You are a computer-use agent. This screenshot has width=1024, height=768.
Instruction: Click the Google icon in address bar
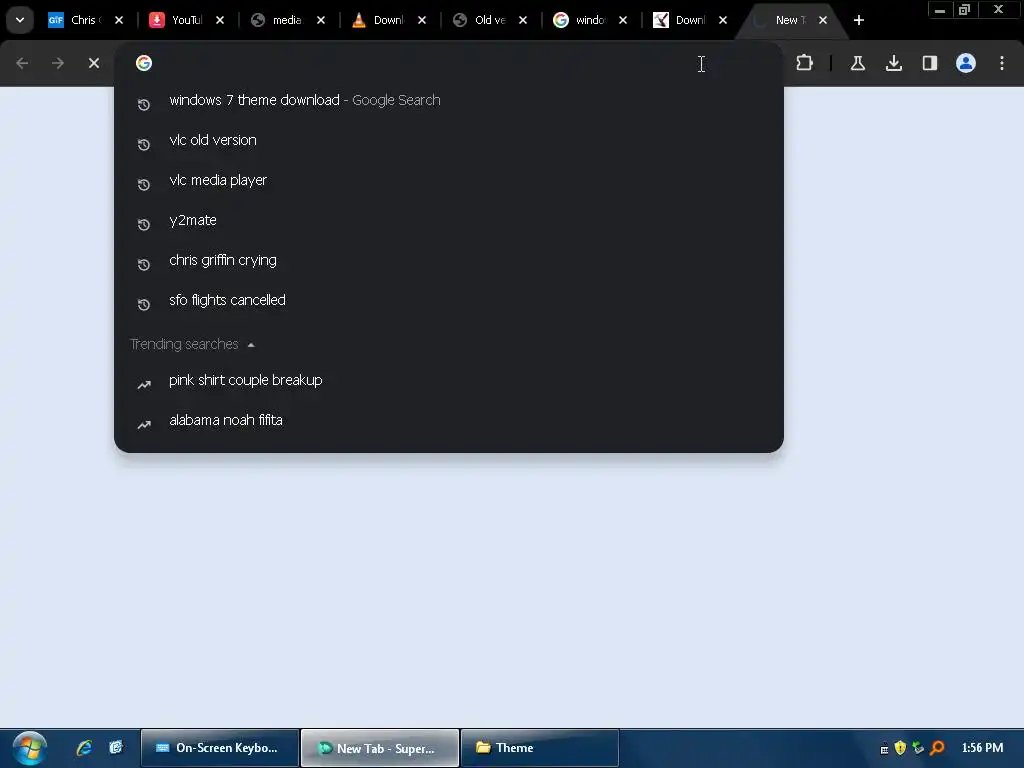coord(144,63)
